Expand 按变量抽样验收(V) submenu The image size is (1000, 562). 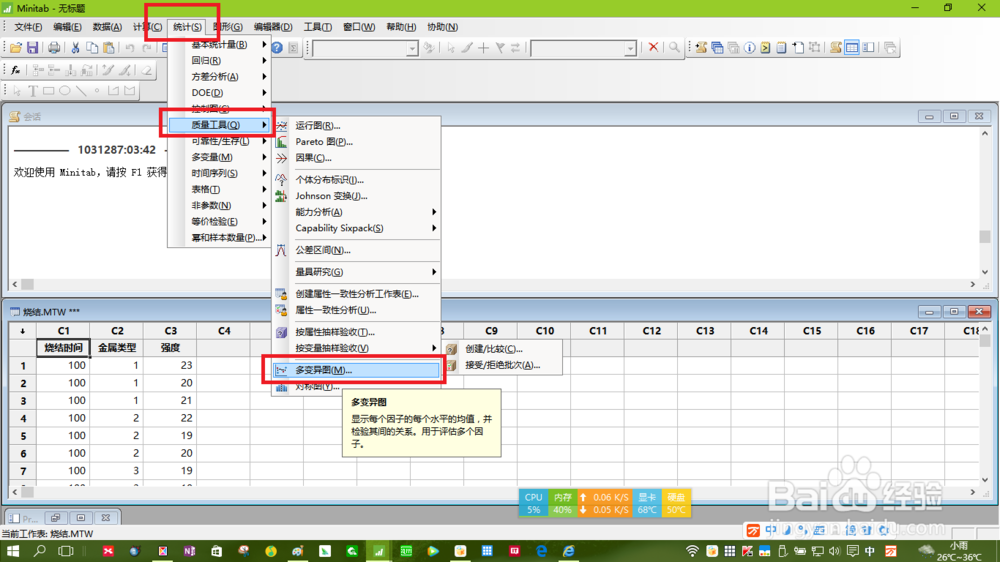pyautogui.click(x=357, y=348)
